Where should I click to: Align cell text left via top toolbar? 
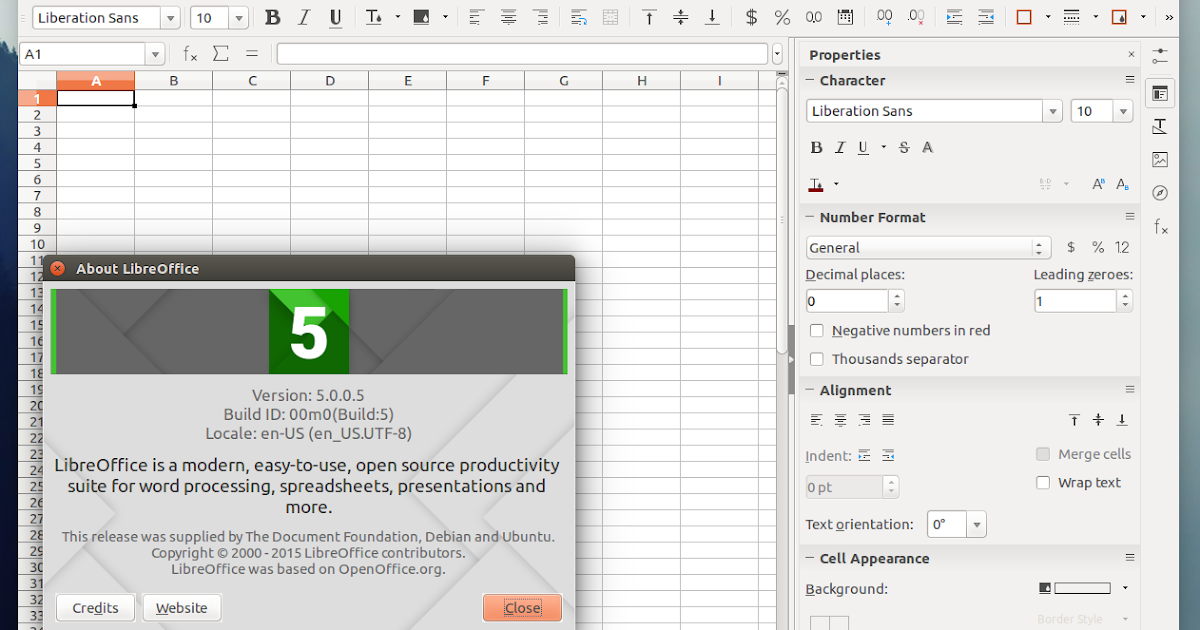point(477,18)
